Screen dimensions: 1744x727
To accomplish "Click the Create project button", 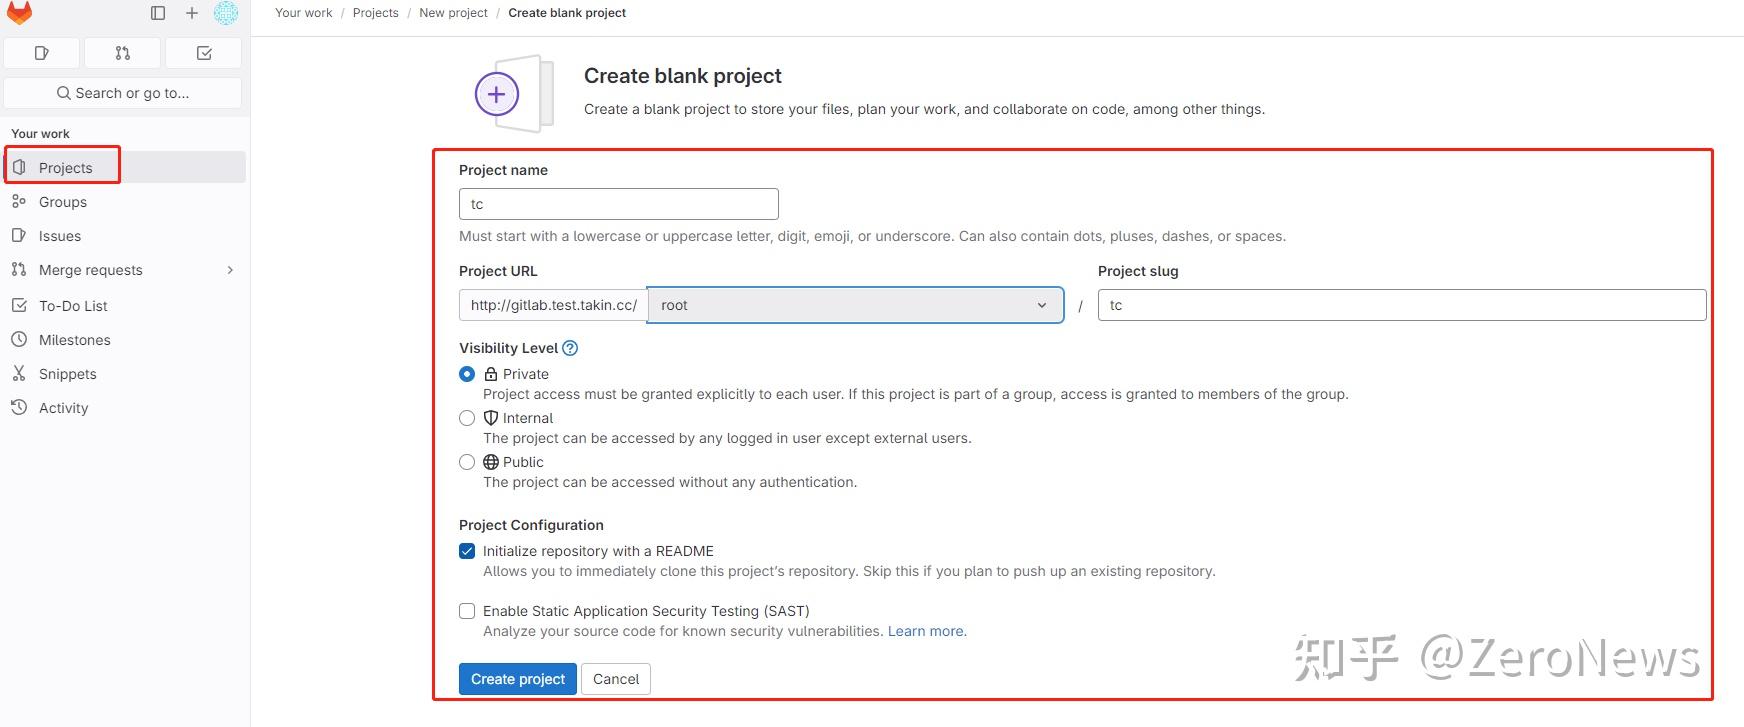I will tap(518, 679).
